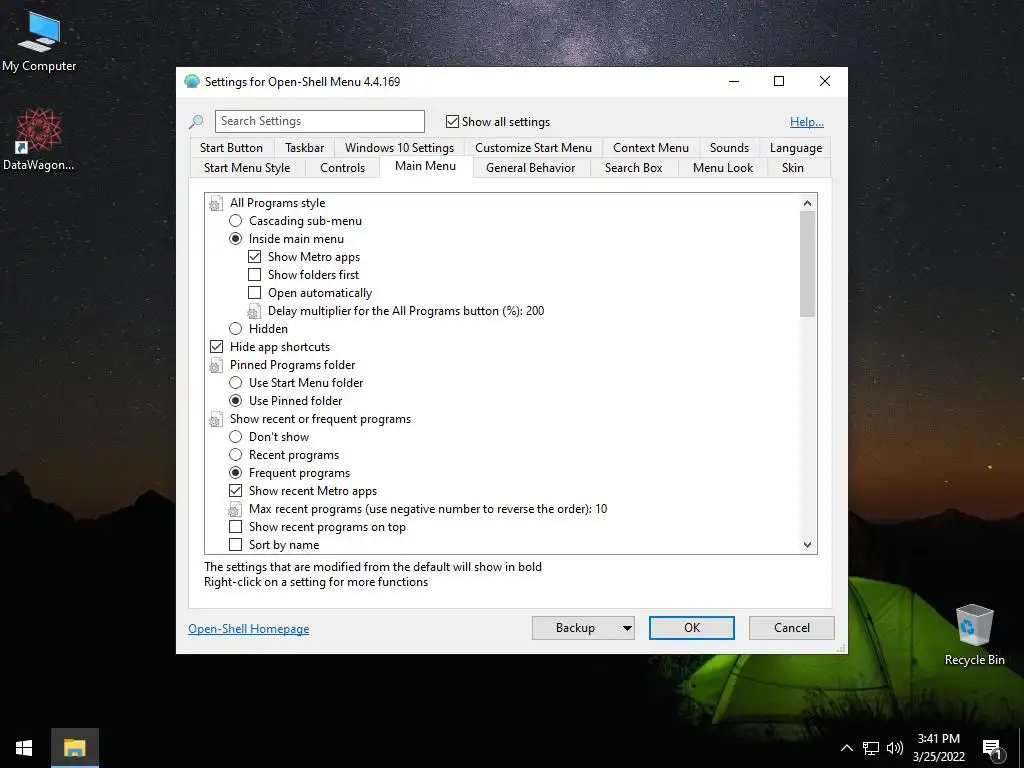Click the Delay multiplier setting icon
This screenshot has width=1024, height=768.
(x=253, y=312)
